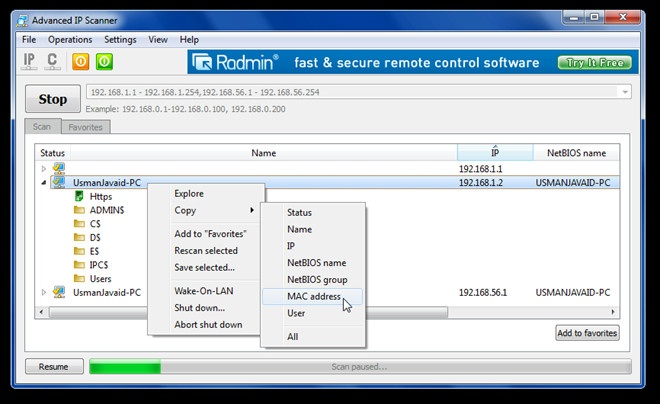Choose Abort shut down
Image resolution: width=660 pixels, height=404 pixels.
tap(206, 324)
